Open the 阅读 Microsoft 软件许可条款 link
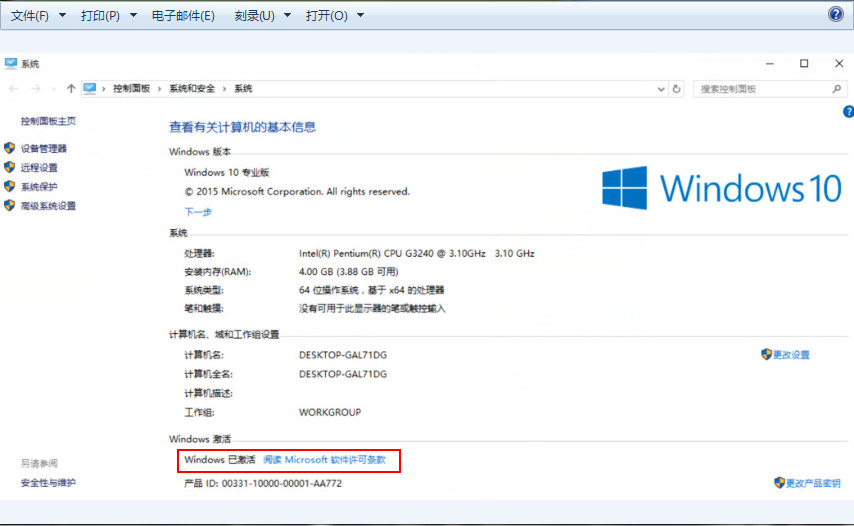 point(323,460)
